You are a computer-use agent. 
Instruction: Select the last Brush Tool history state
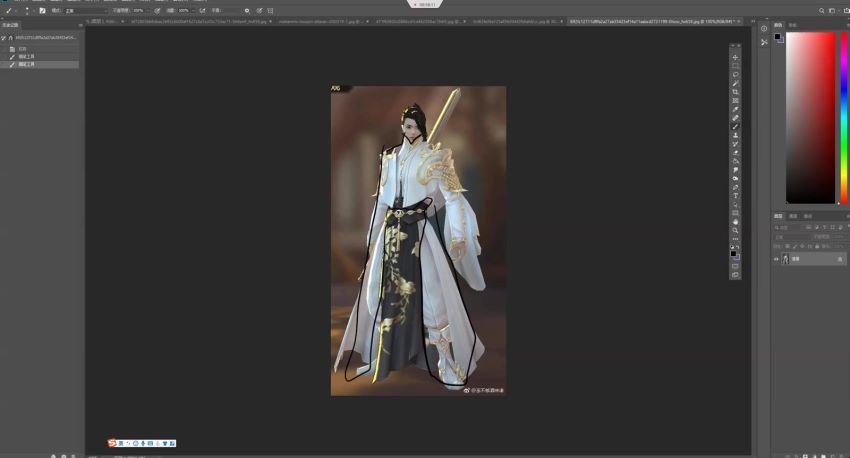tap(40, 64)
